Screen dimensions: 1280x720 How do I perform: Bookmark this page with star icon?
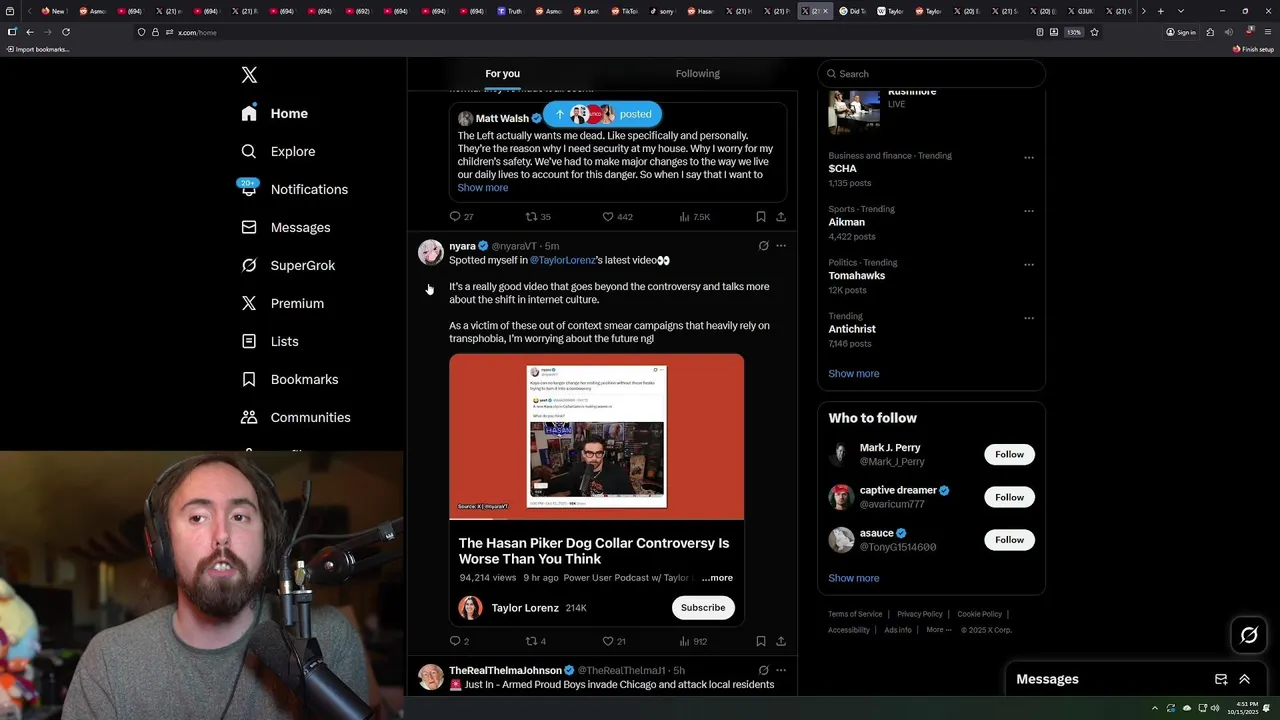1094,32
